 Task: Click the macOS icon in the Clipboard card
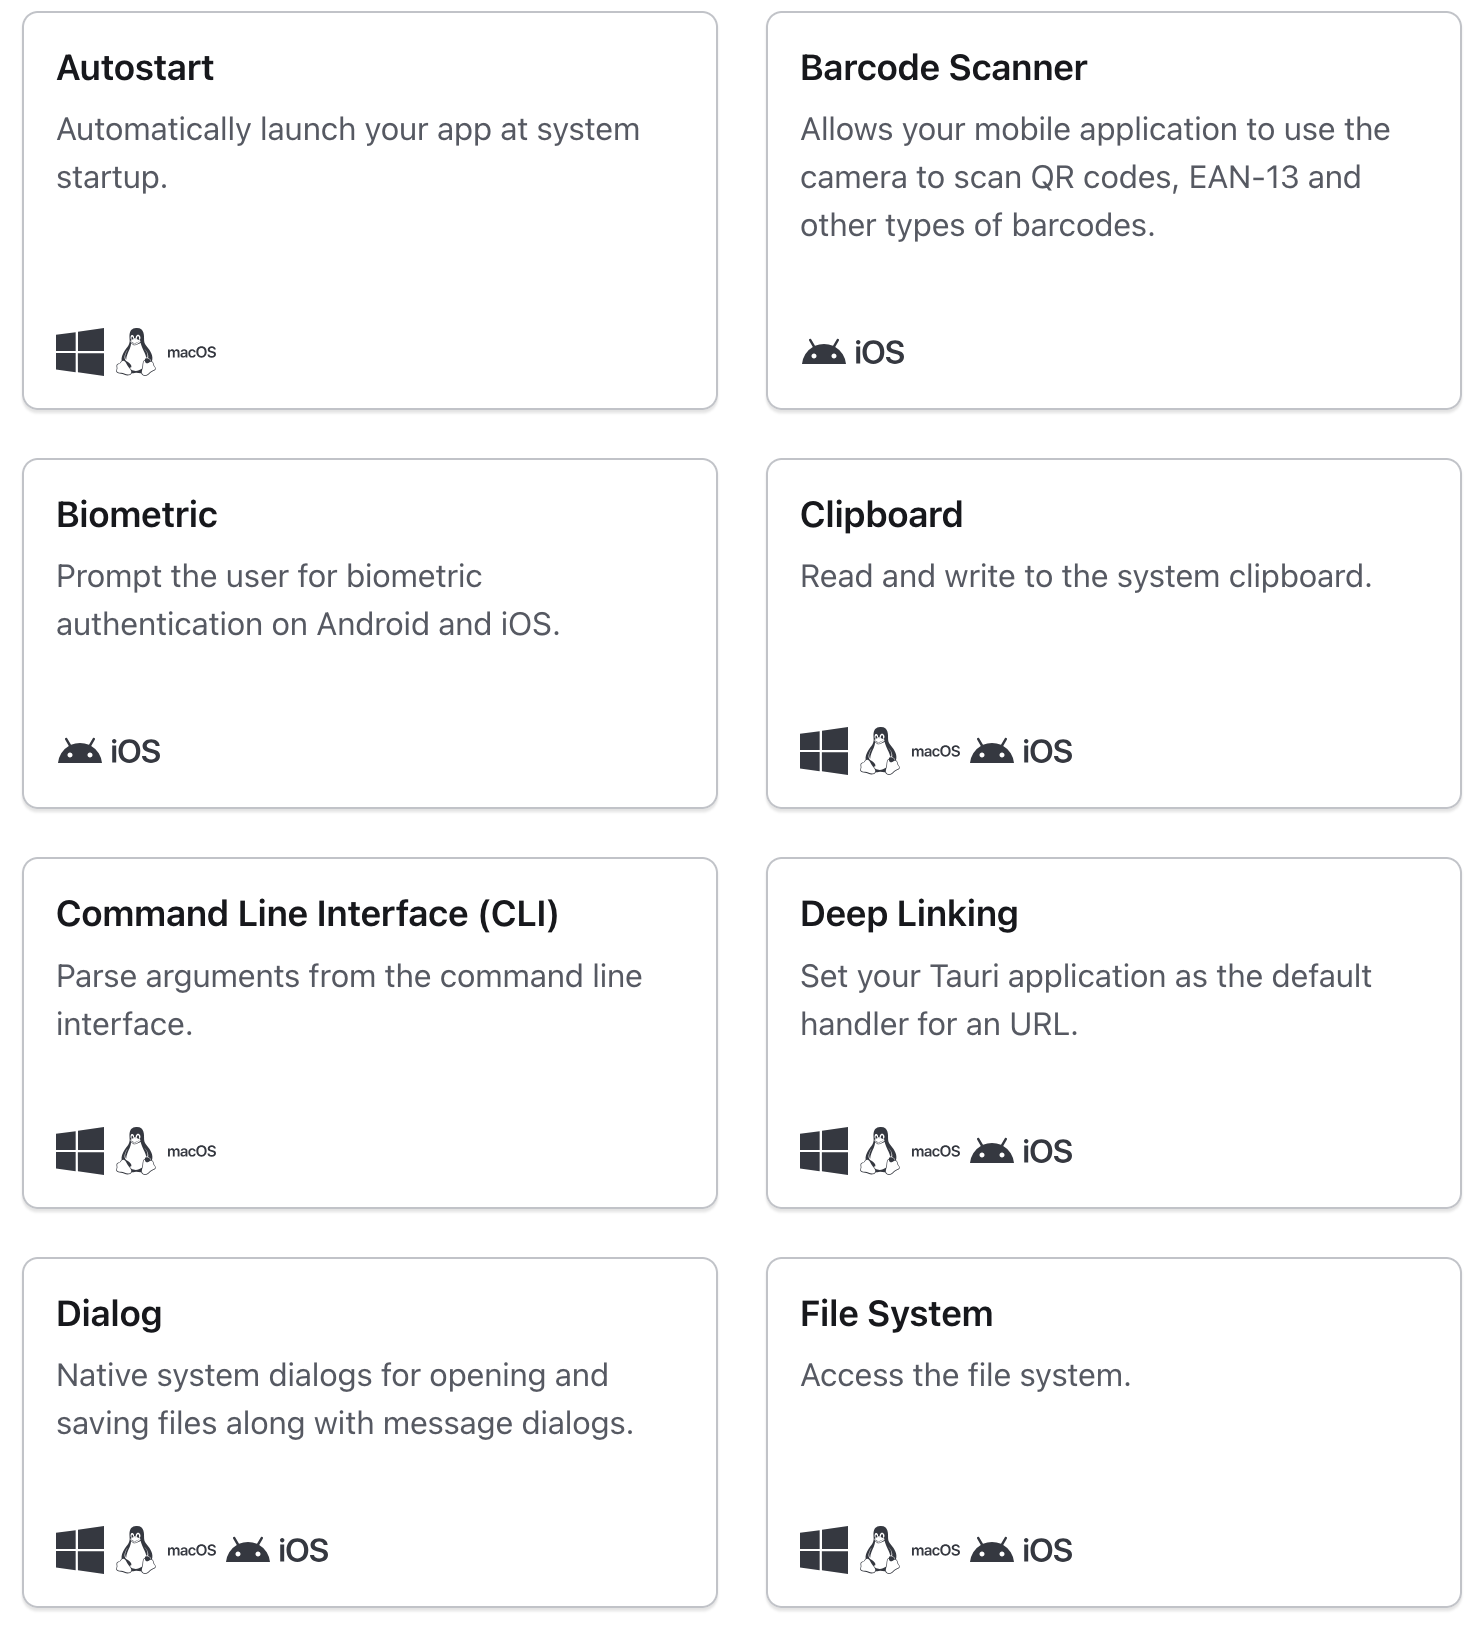coord(935,751)
